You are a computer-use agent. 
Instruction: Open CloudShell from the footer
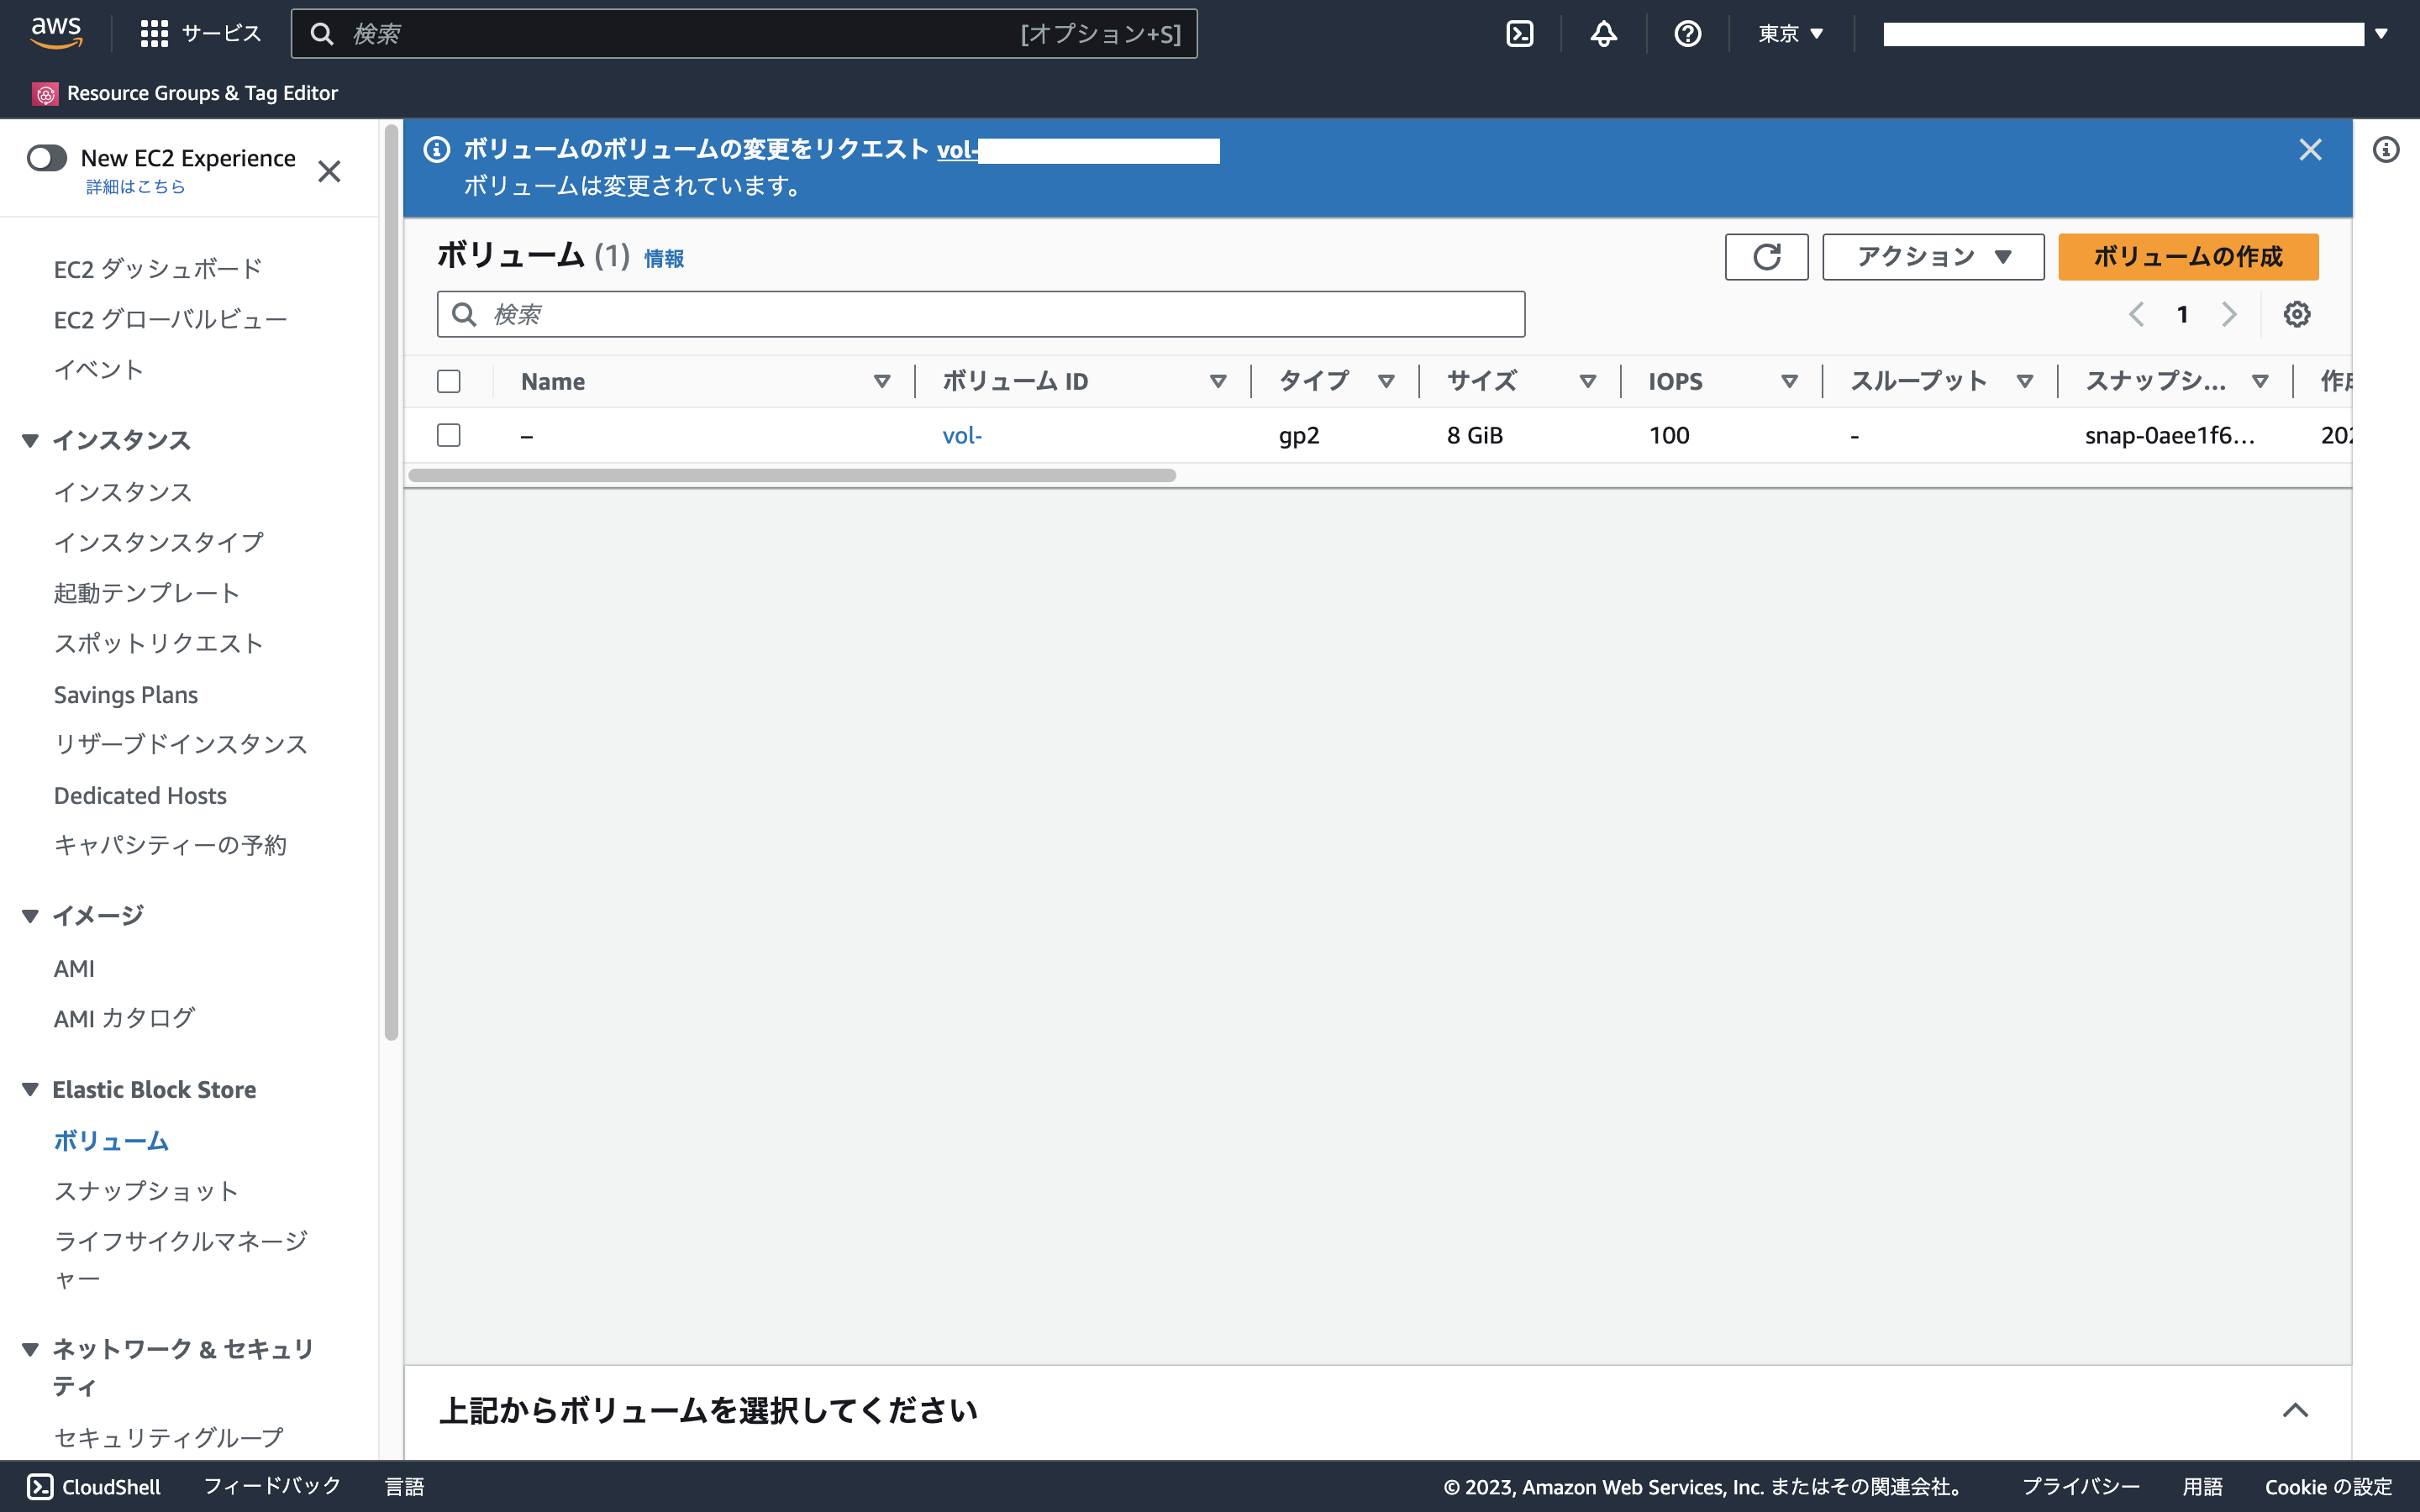coord(91,1487)
